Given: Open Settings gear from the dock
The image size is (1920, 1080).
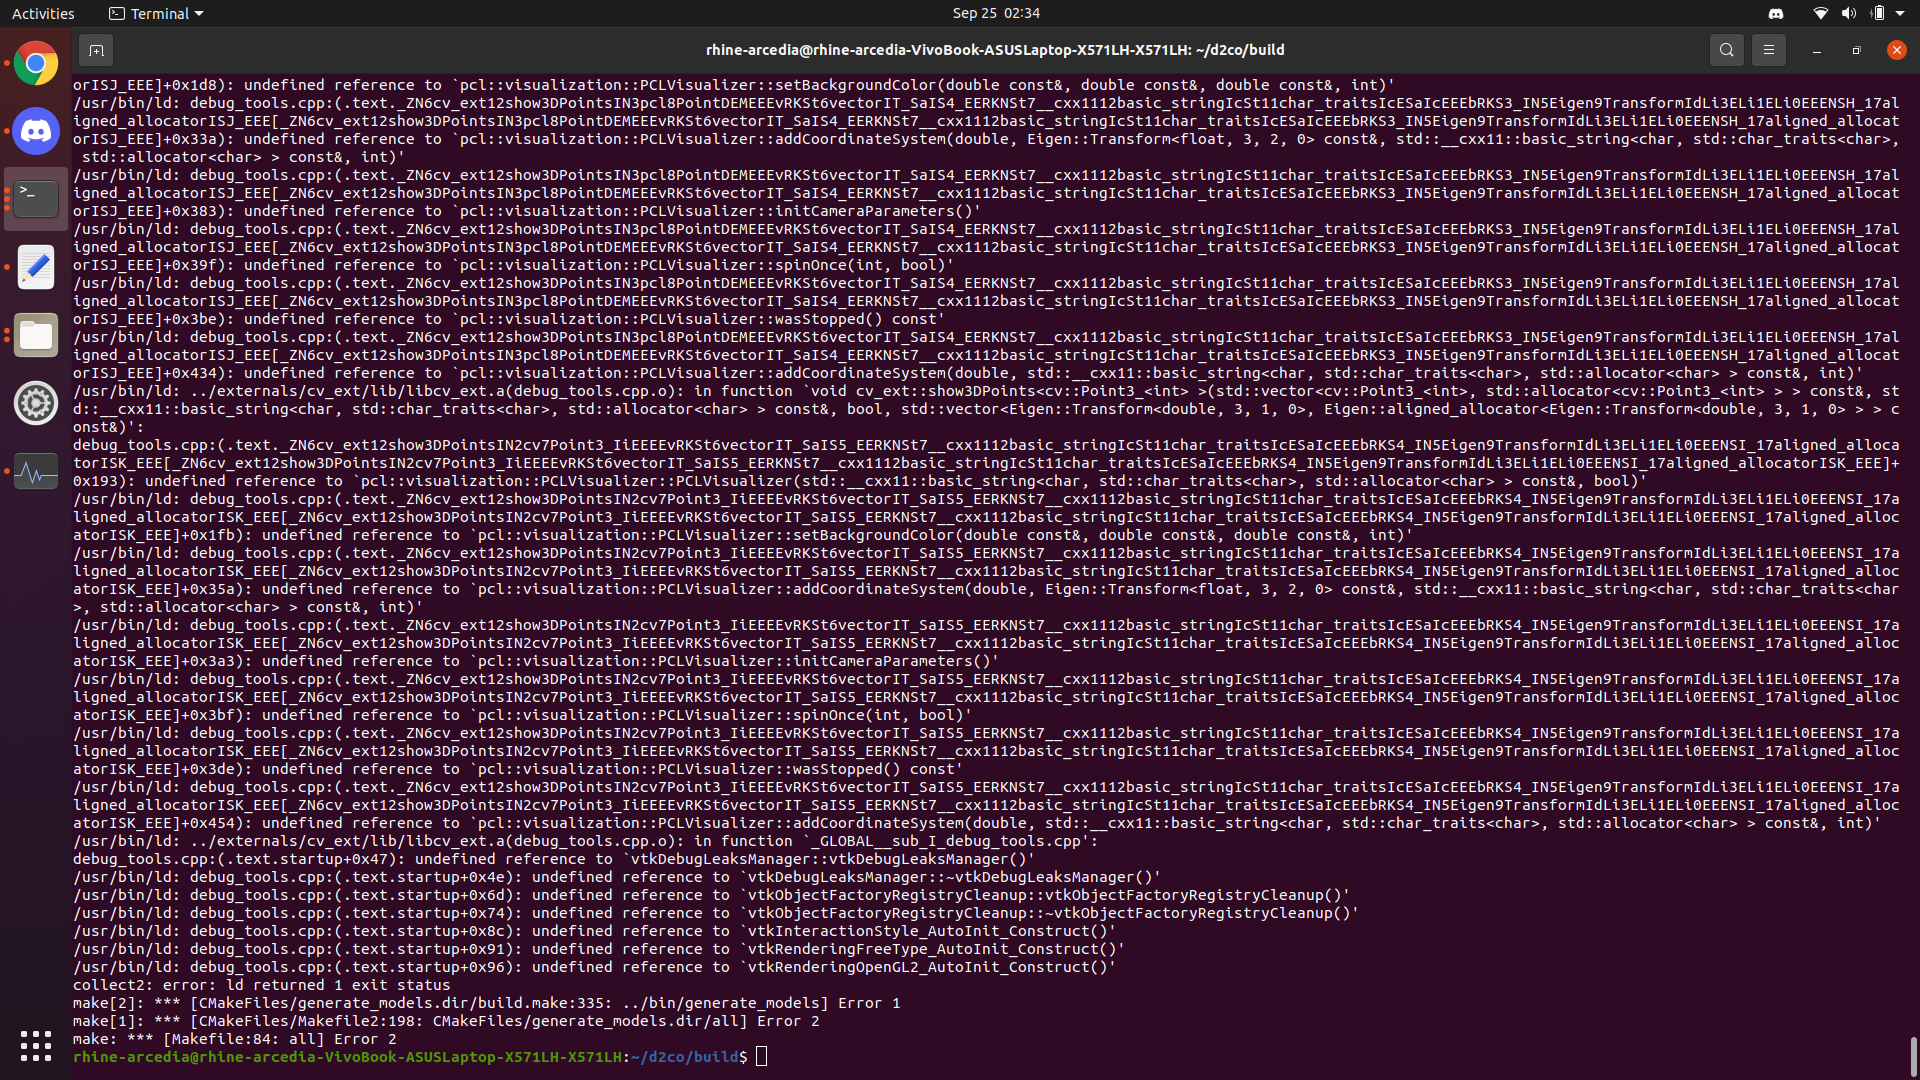Looking at the screenshot, I should point(36,403).
